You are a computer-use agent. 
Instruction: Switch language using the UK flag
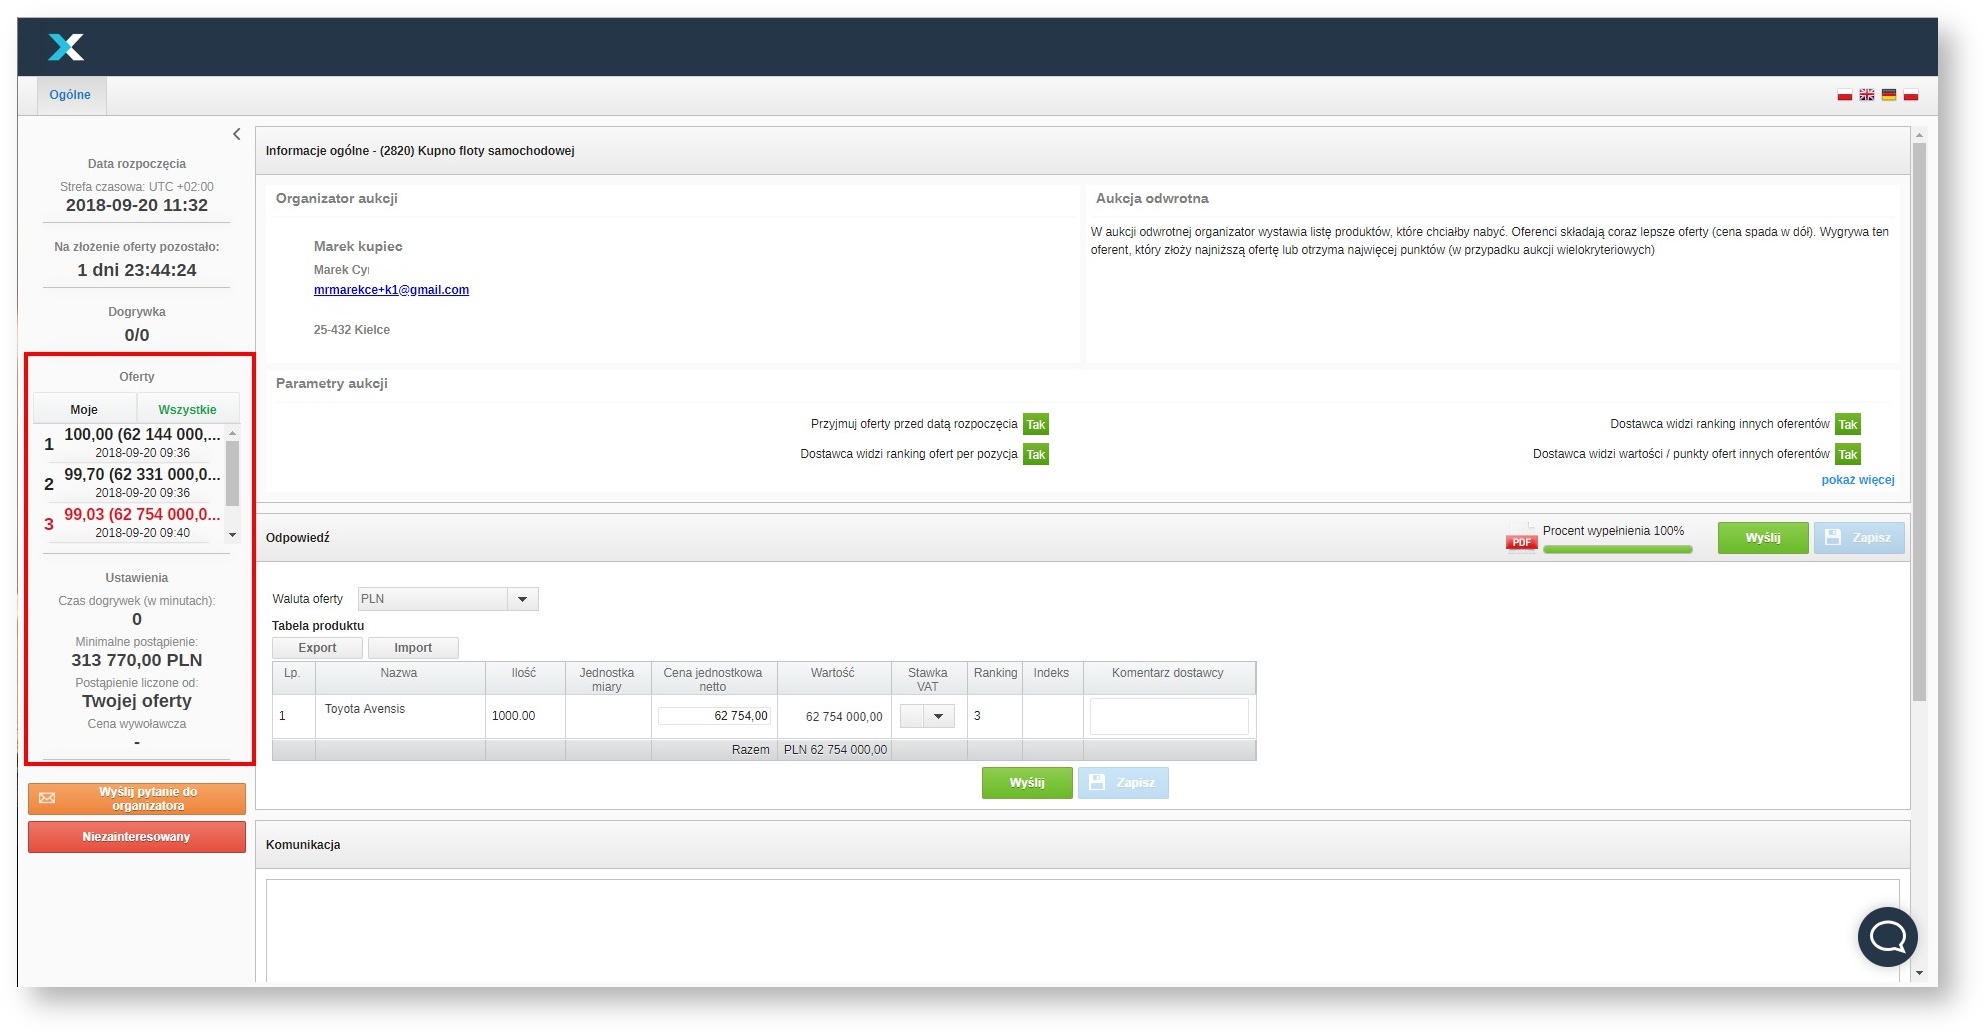[1866, 95]
